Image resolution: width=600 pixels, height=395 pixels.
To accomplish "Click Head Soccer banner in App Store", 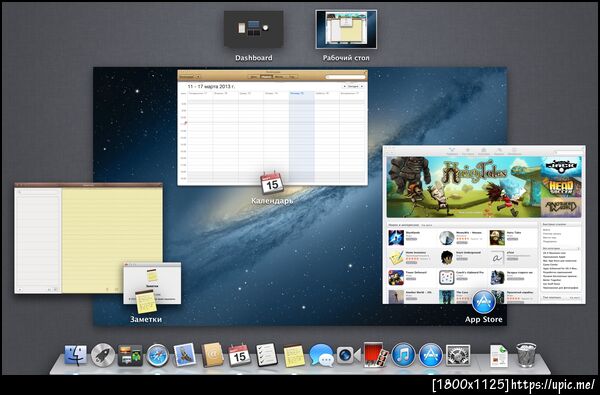I will [561, 187].
